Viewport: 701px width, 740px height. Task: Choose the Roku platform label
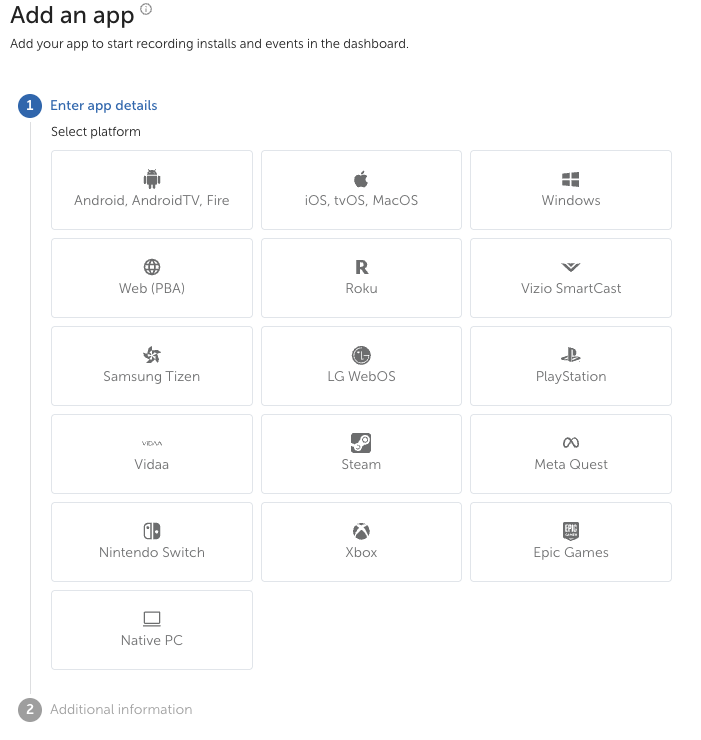tap(361, 288)
